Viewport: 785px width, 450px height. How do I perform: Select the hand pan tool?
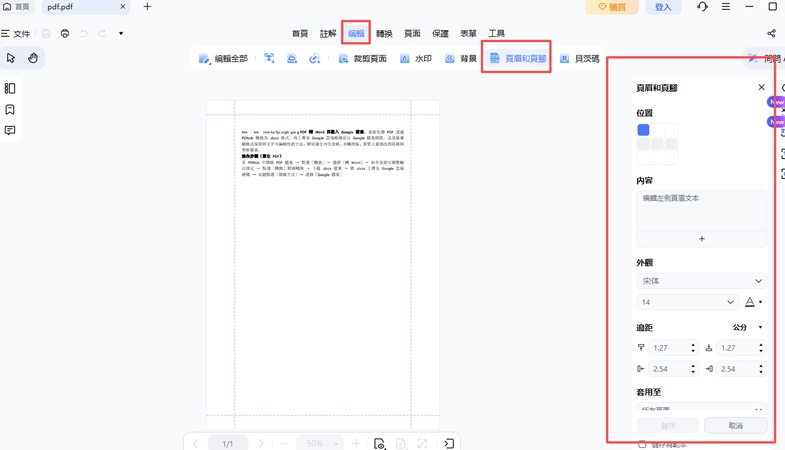33,58
